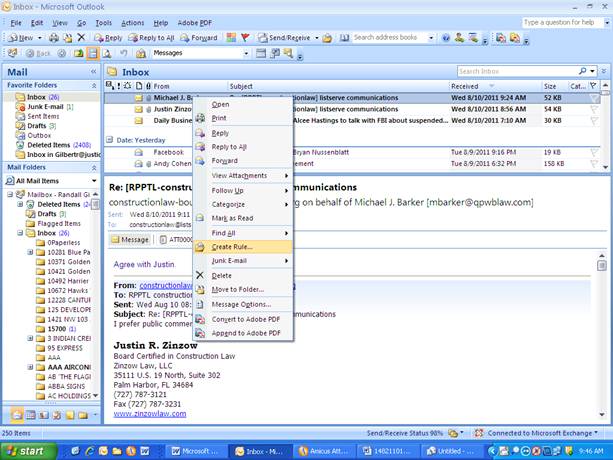Click the Mail button in the navigation pane footer
Viewport: 613px width, 460px height.
click(17, 415)
